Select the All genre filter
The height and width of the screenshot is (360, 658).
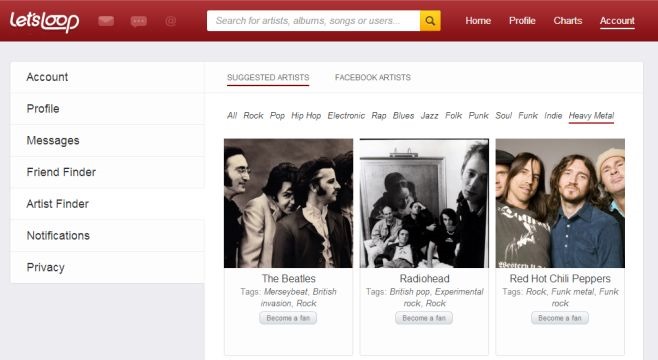232,115
